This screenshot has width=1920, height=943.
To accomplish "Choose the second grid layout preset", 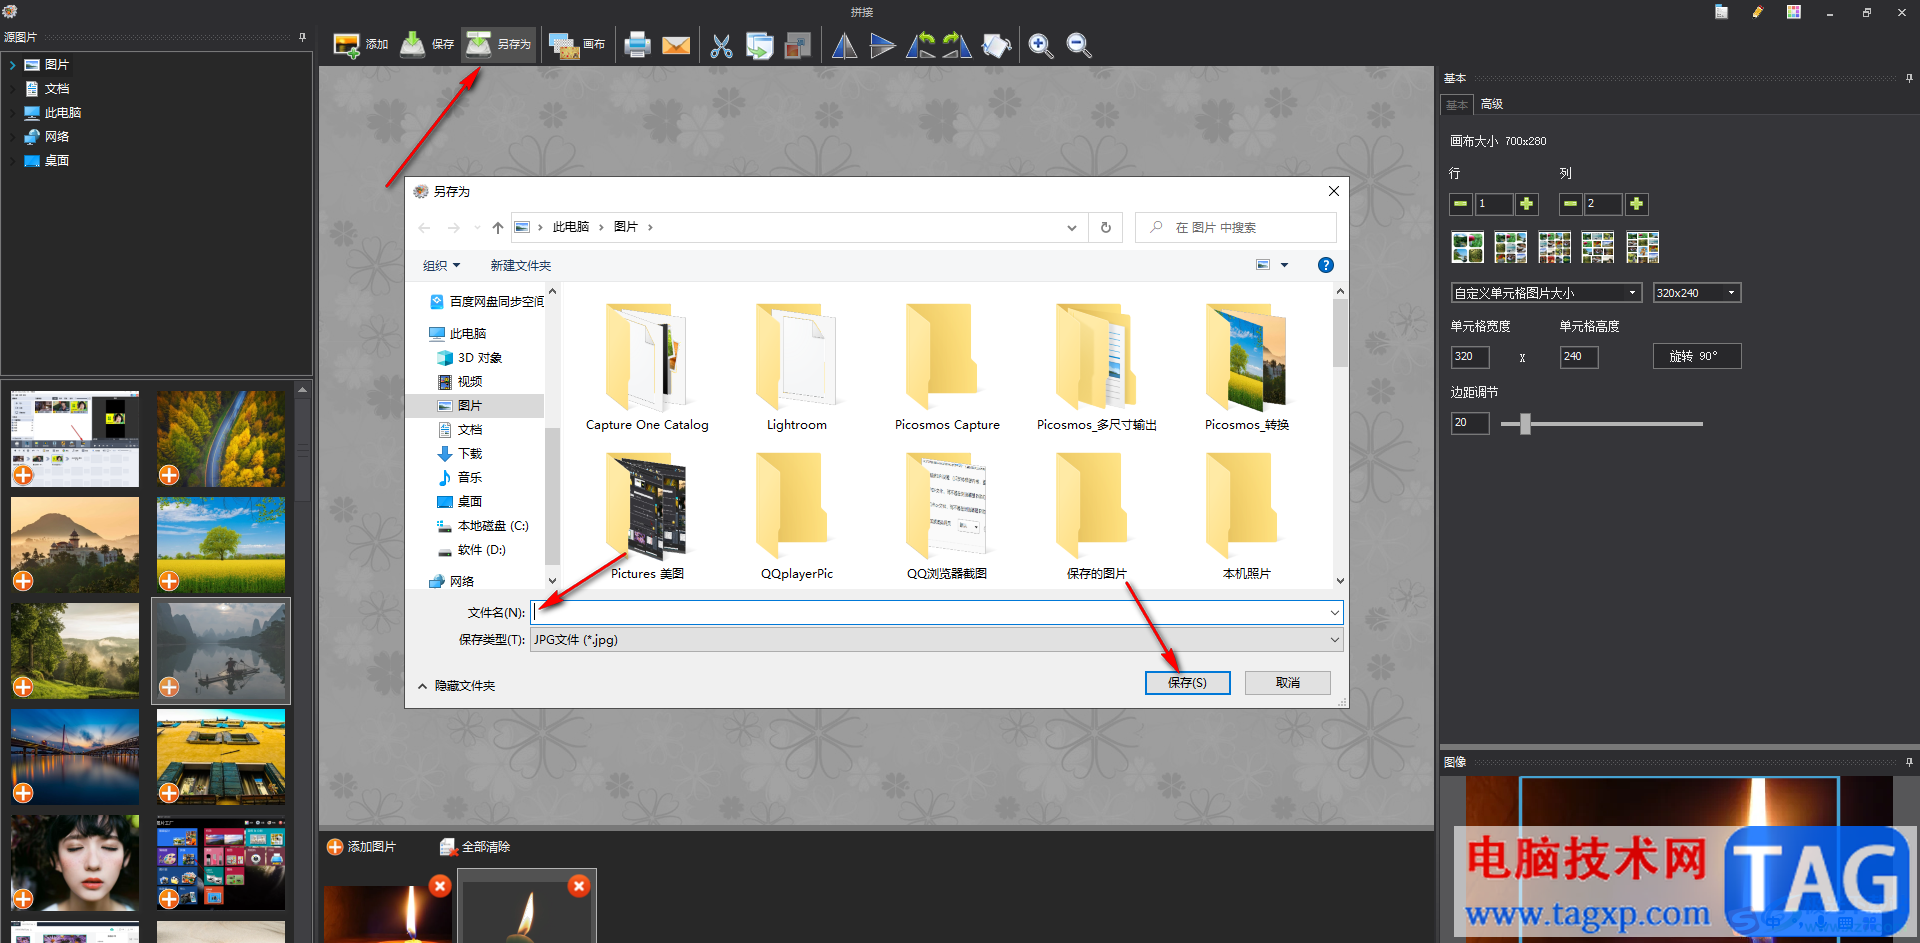I will click(x=1510, y=247).
